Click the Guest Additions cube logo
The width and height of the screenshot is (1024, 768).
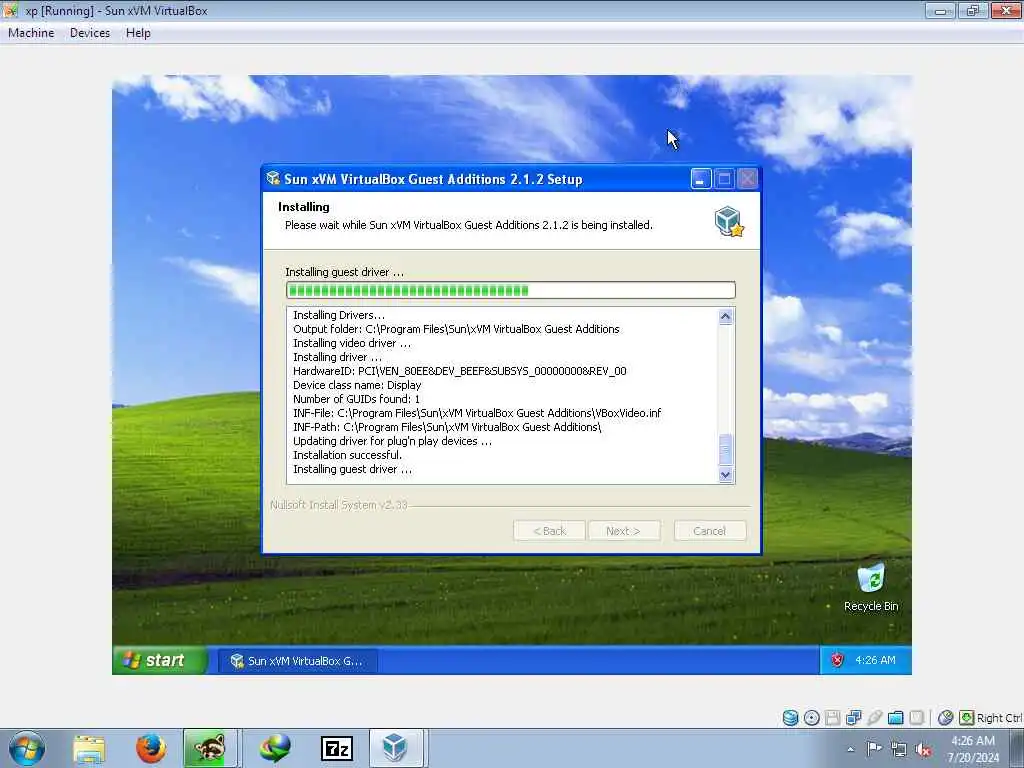coord(729,221)
